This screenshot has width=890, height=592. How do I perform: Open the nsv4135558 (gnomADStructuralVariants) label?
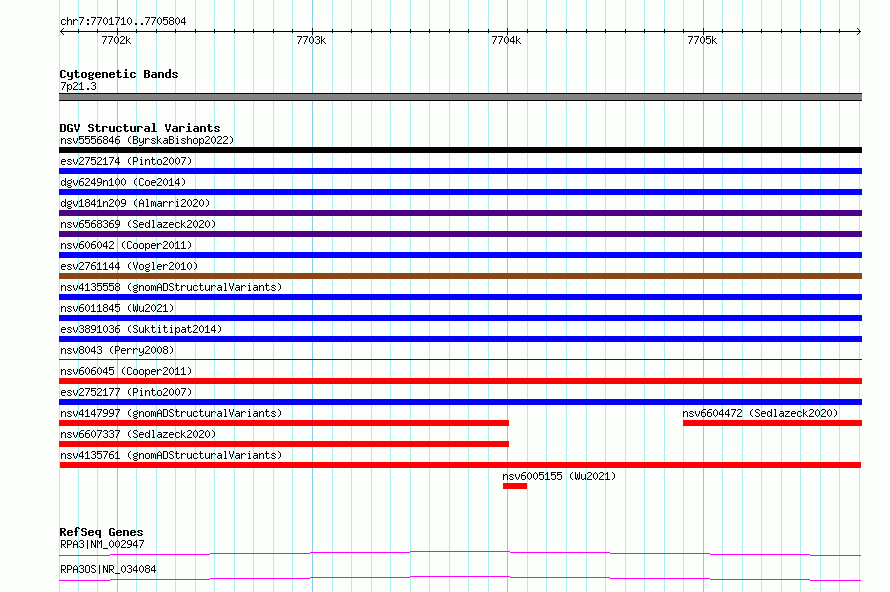coord(171,287)
